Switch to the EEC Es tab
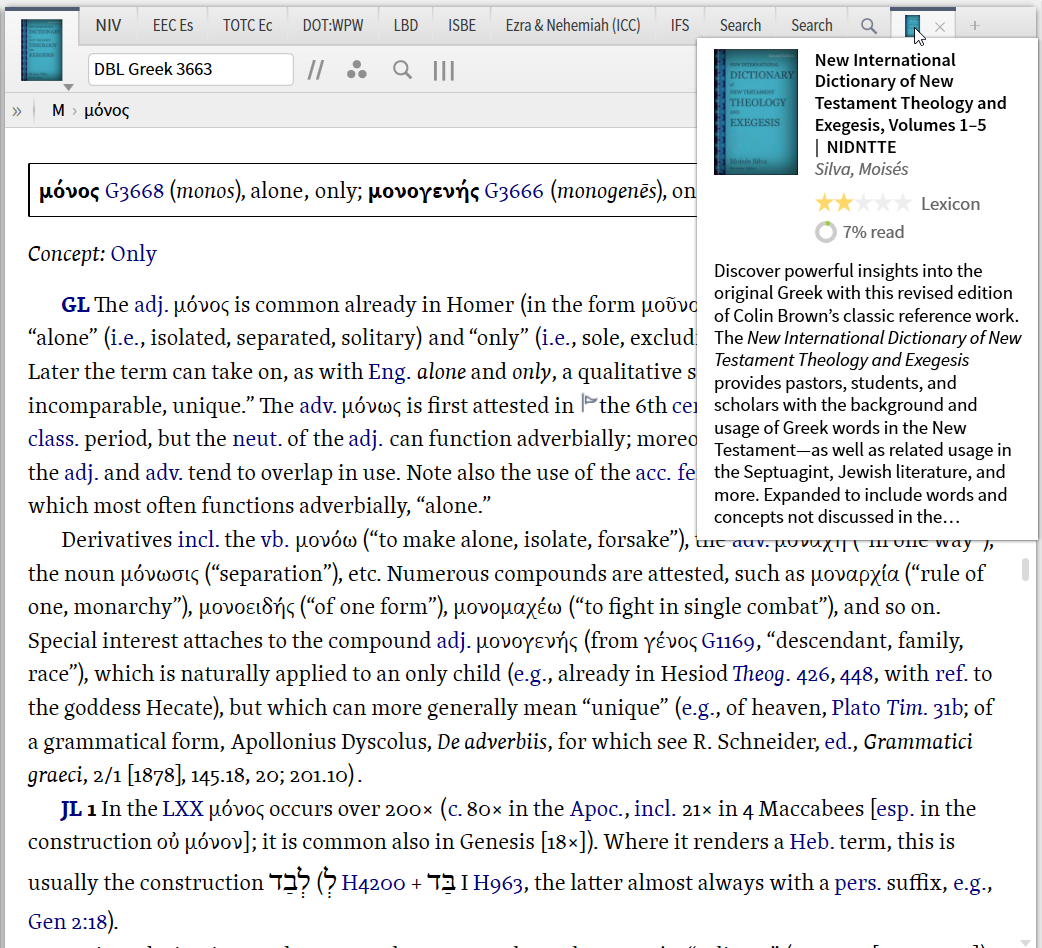Viewport: 1042px width, 948px height. pyautogui.click(x=173, y=25)
